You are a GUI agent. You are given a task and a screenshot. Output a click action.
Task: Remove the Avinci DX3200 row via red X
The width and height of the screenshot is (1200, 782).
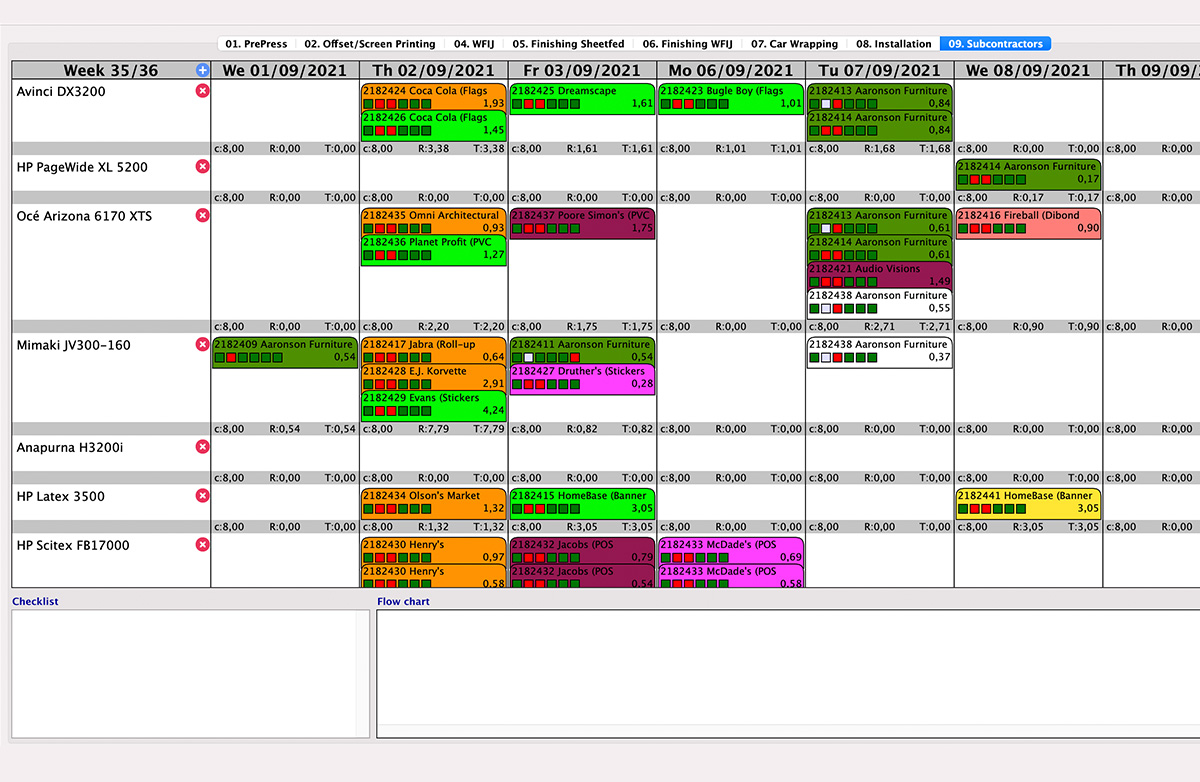click(202, 91)
